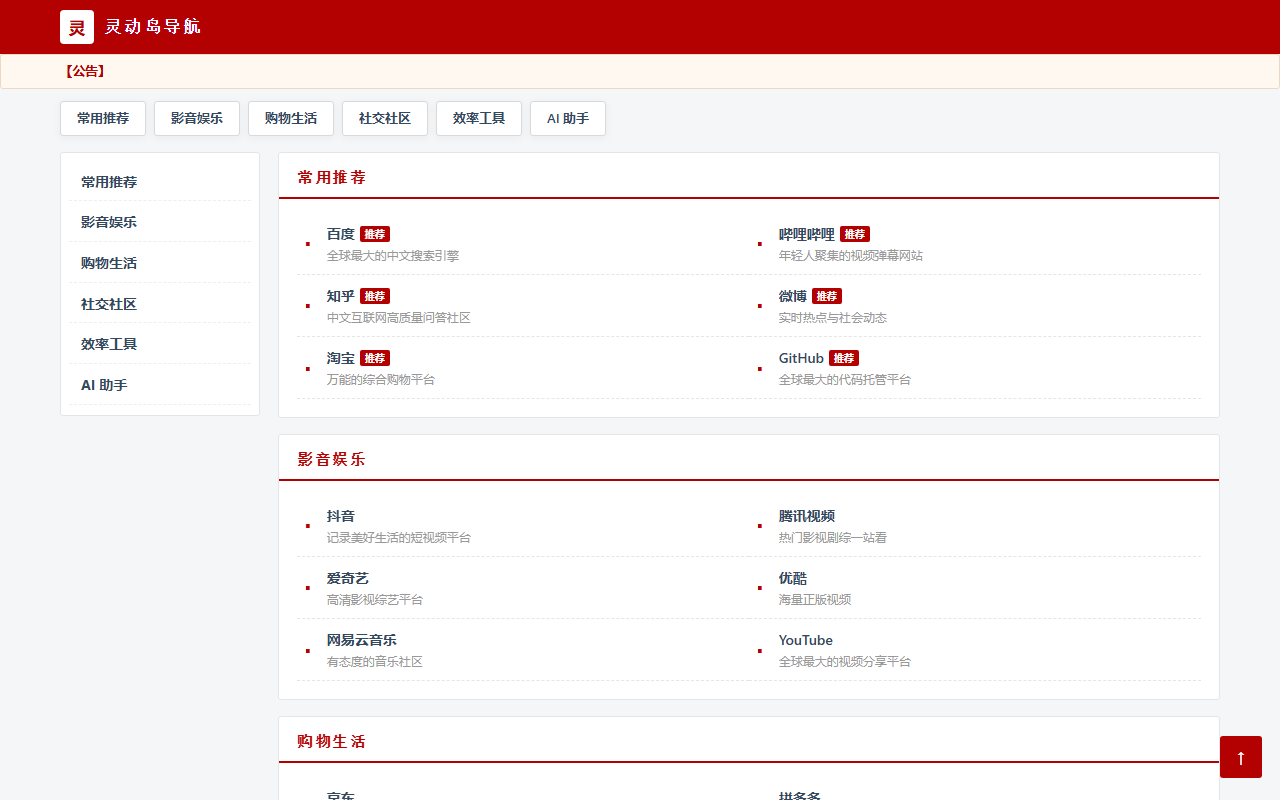Screen dimensions: 1280x800
Task: Select the 常用推荐 top category tab
Action: [x=103, y=118]
